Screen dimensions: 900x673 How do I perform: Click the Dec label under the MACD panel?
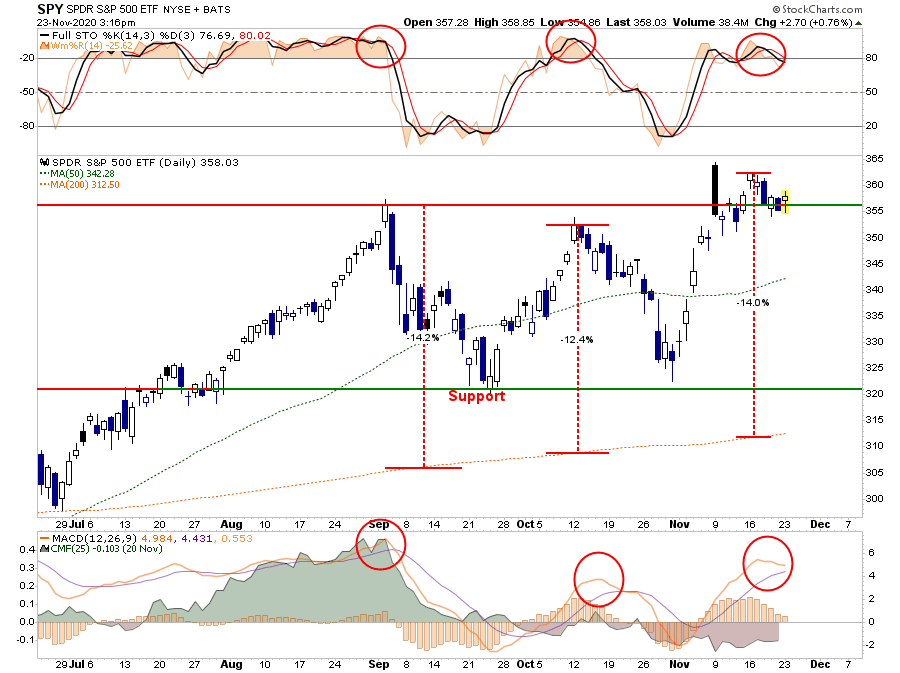coord(820,664)
